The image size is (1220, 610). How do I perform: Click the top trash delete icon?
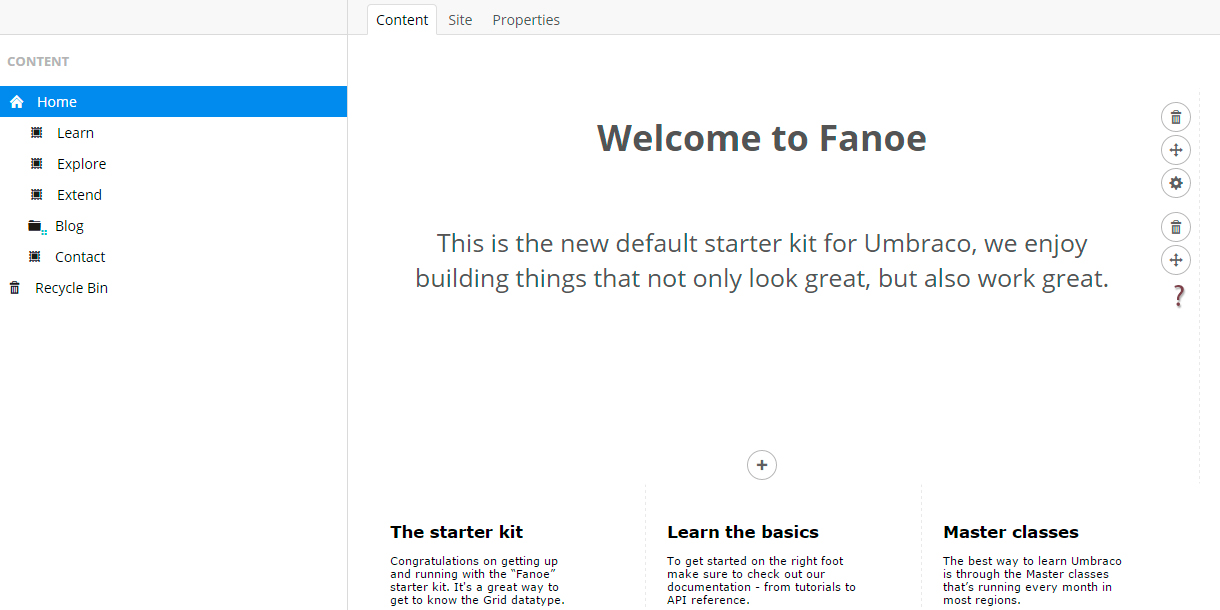tap(1176, 117)
